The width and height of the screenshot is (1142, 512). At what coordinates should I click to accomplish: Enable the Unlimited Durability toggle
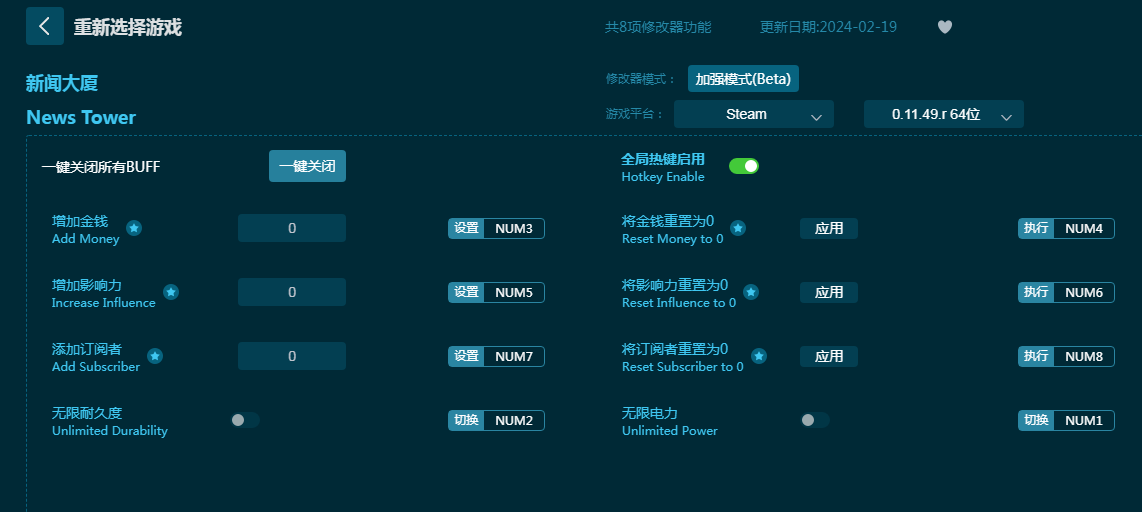(x=245, y=420)
